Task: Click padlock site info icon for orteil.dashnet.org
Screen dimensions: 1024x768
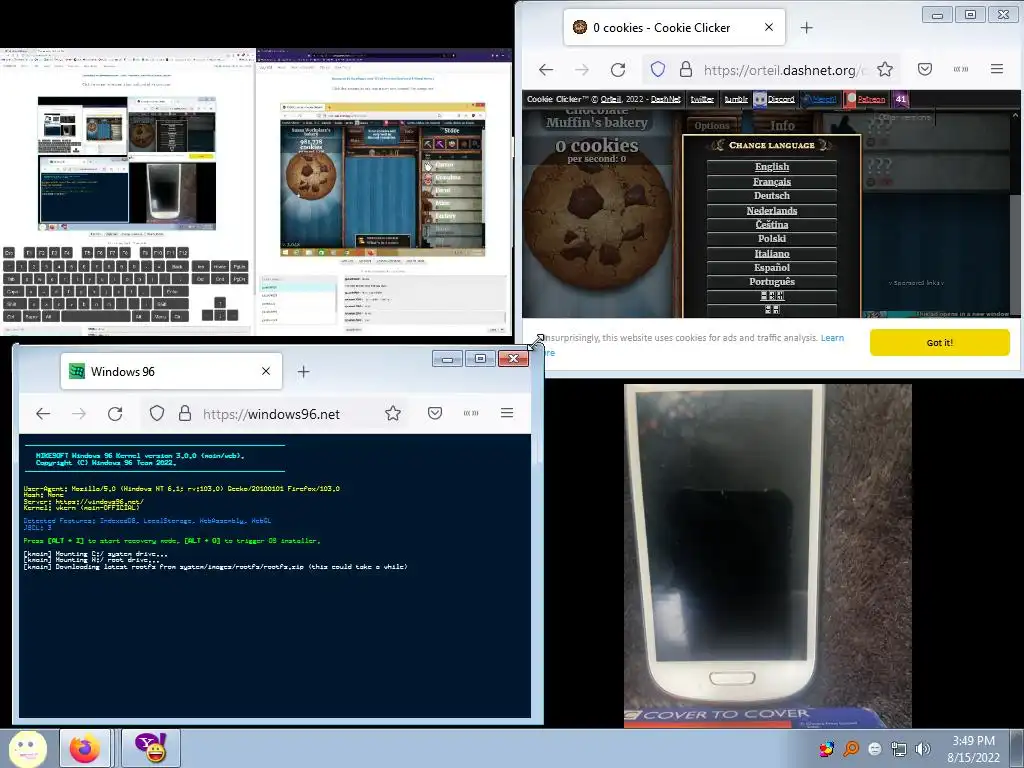Action: tap(686, 69)
